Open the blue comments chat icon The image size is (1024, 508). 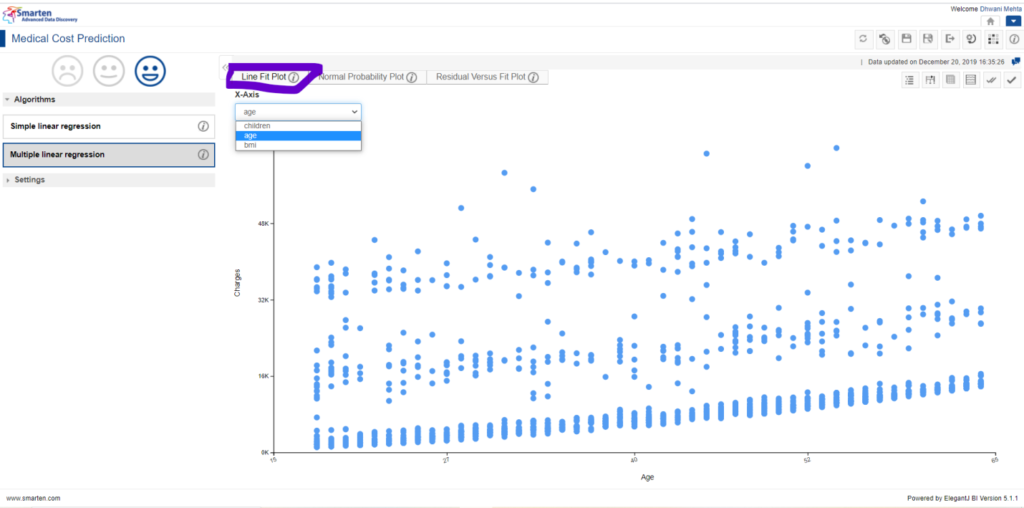pos(1016,61)
